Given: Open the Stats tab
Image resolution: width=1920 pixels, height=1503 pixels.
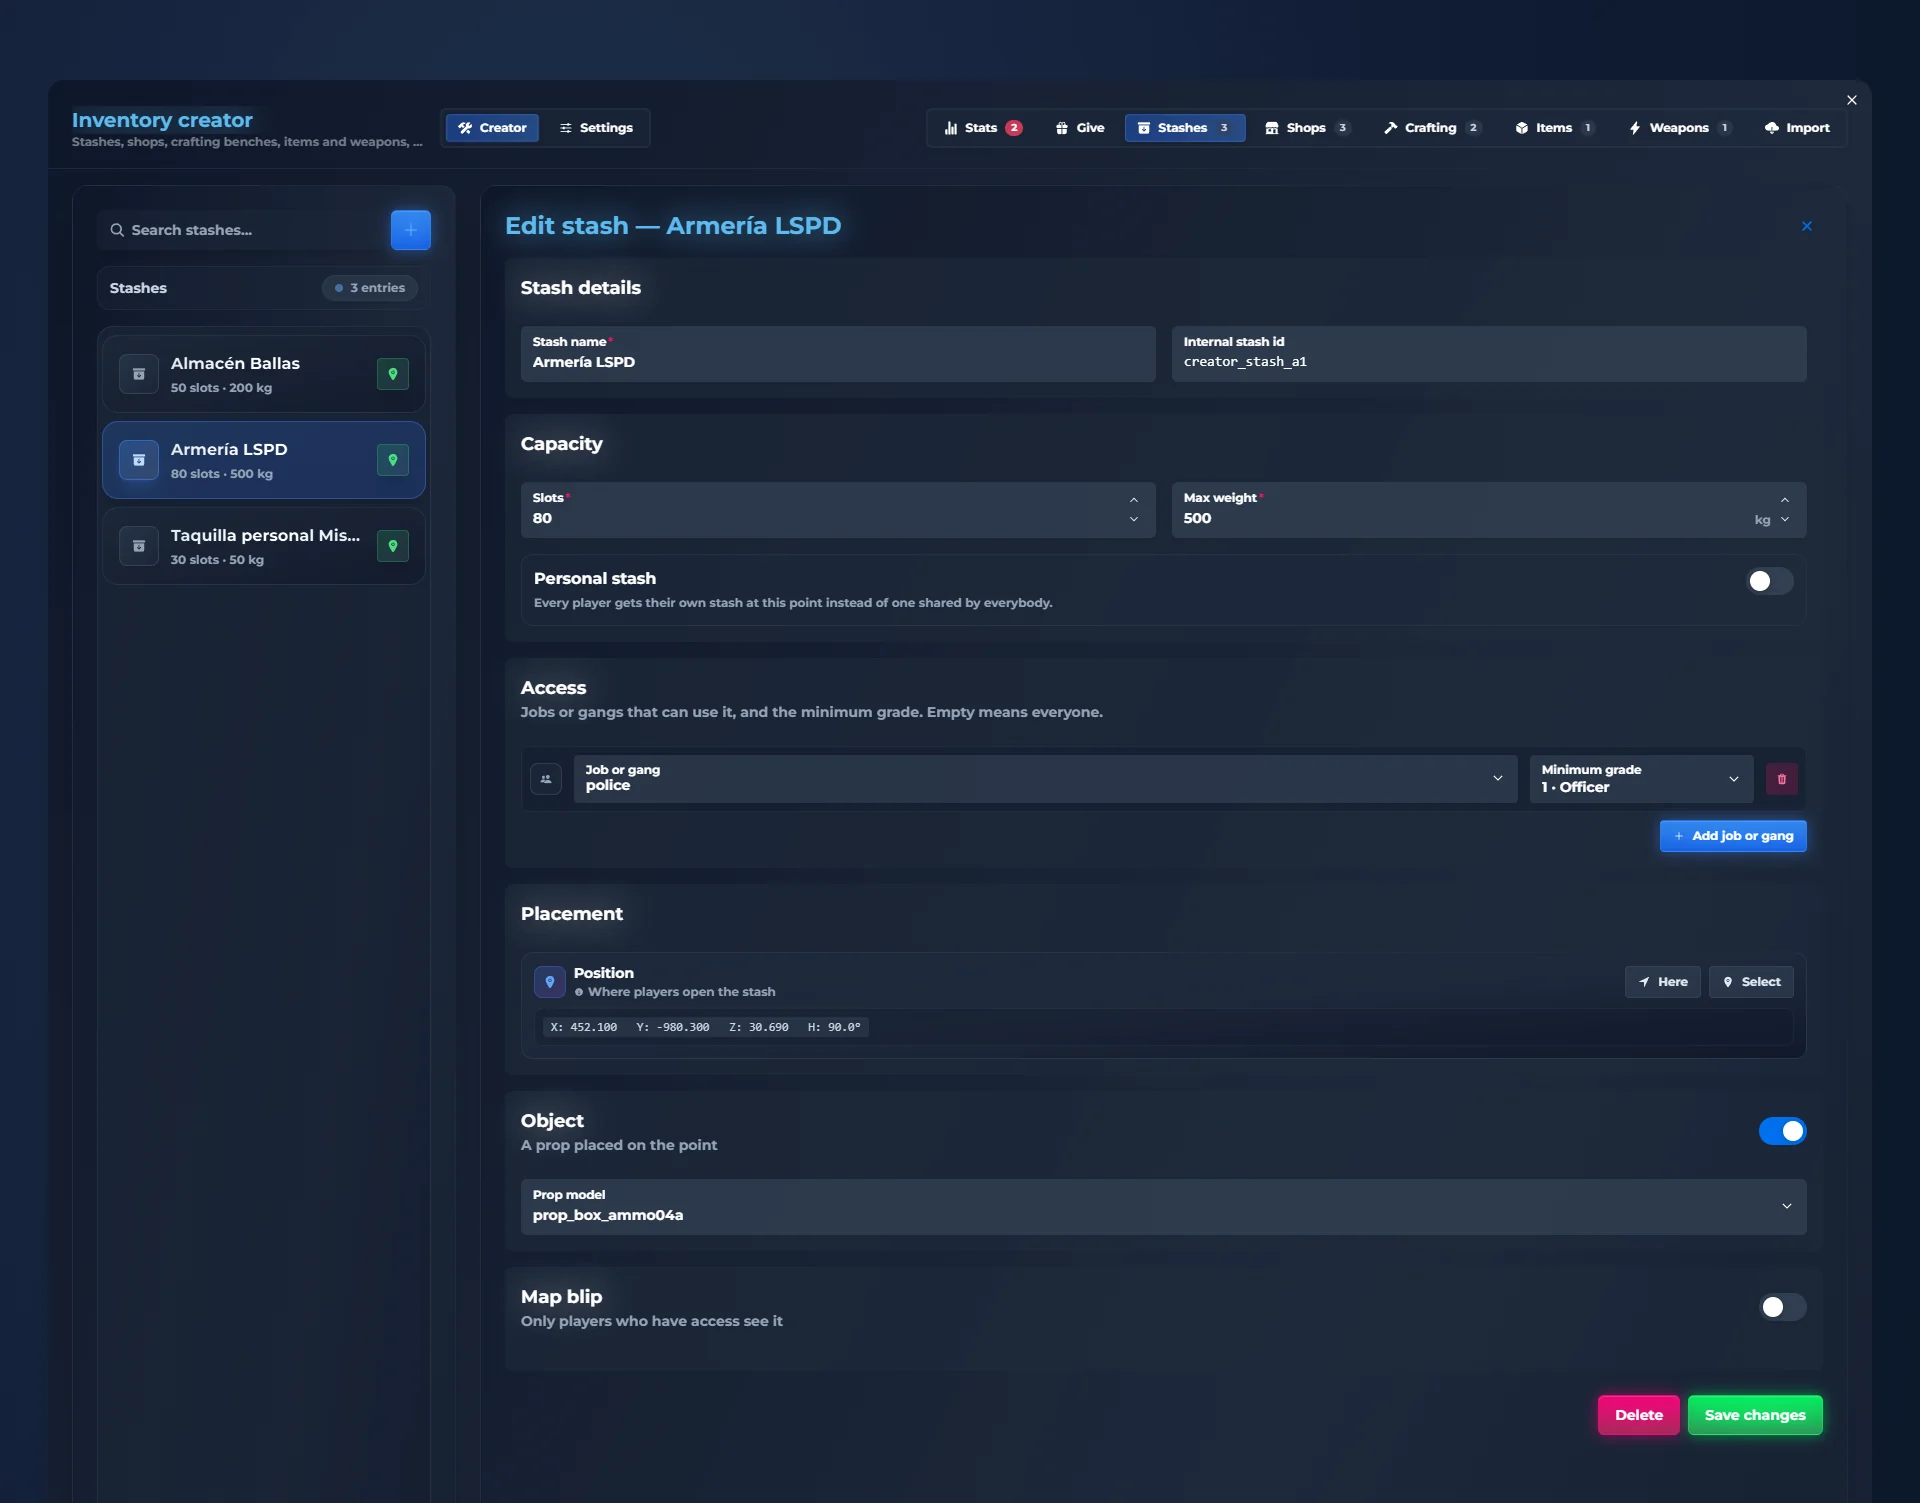Looking at the screenshot, I should [983, 128].
